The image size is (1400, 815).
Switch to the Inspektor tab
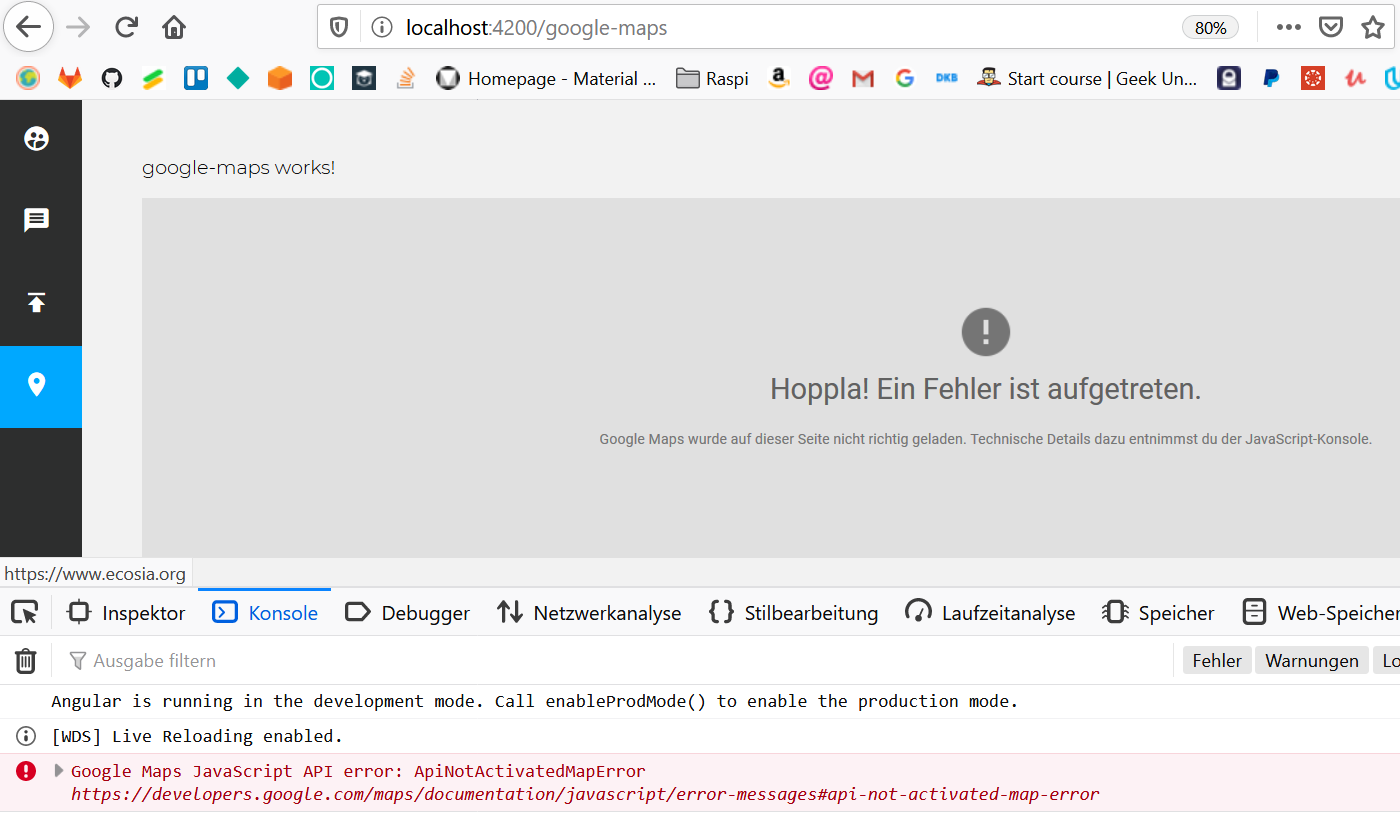(126, 613)
